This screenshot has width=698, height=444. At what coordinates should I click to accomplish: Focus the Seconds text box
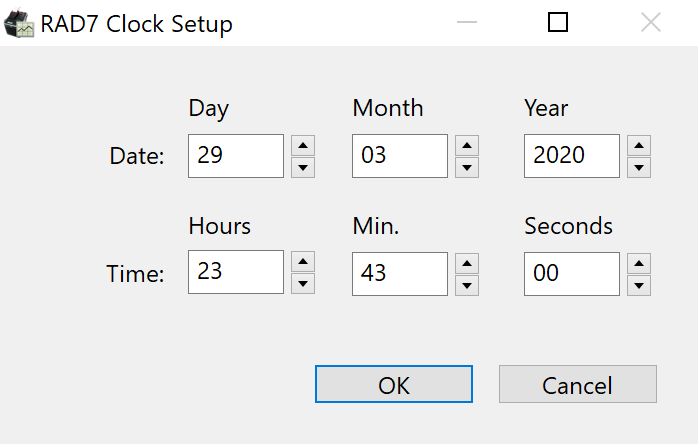tap(572, 273)
